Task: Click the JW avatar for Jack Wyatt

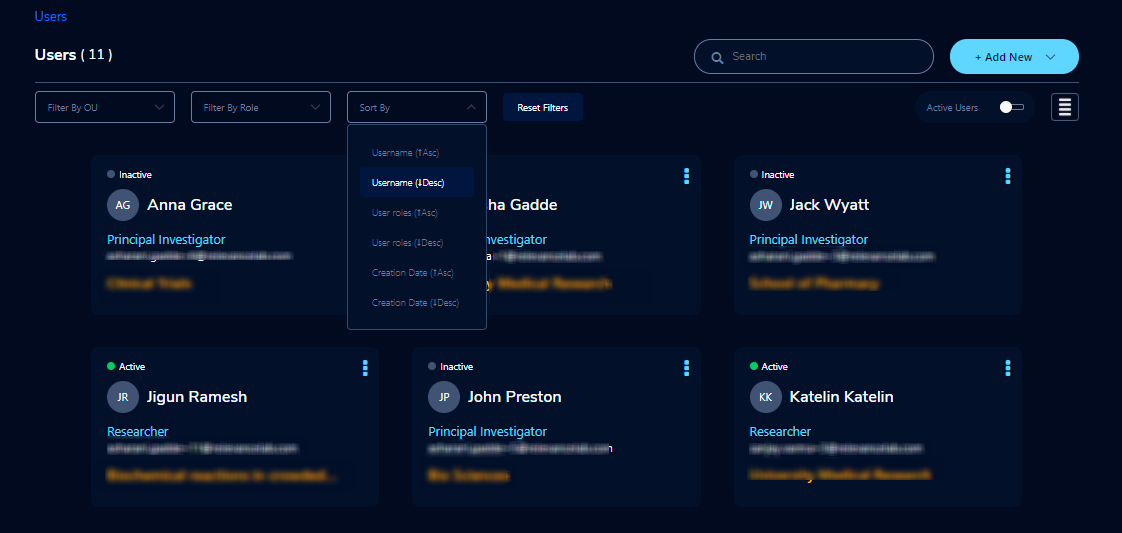Action: tap(766, 205)
